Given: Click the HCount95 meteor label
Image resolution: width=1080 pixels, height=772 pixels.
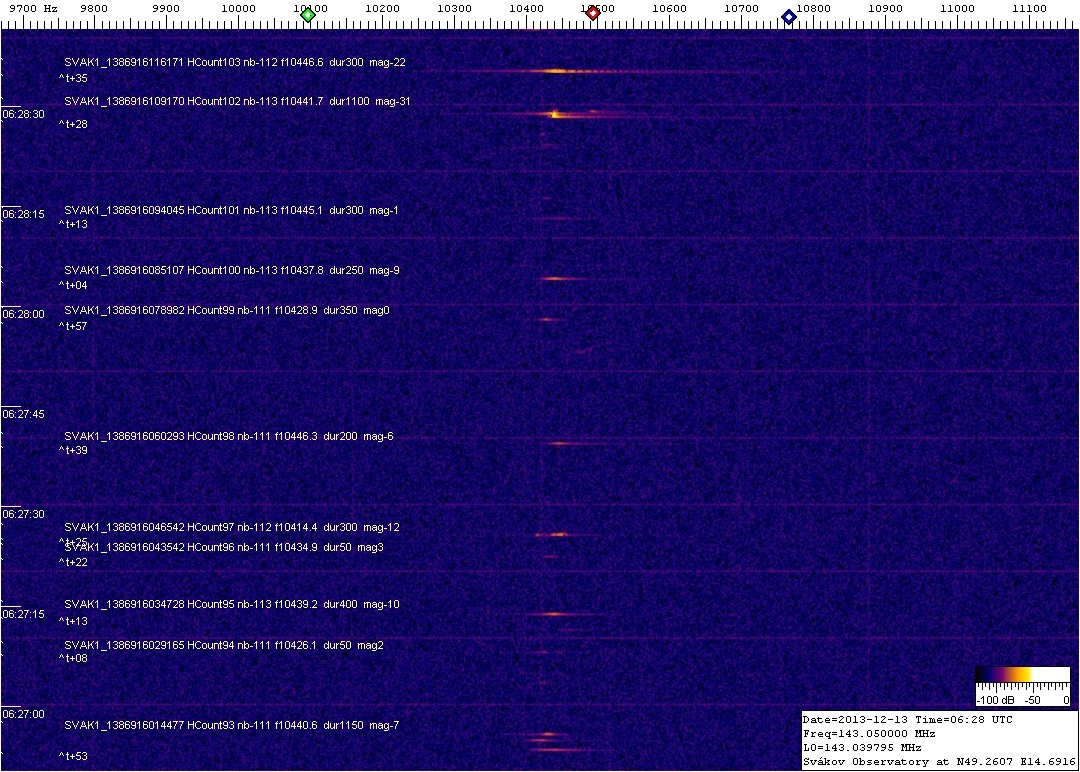Looking at the screenshot, I should pyautogui.click(x=231, y=605).
